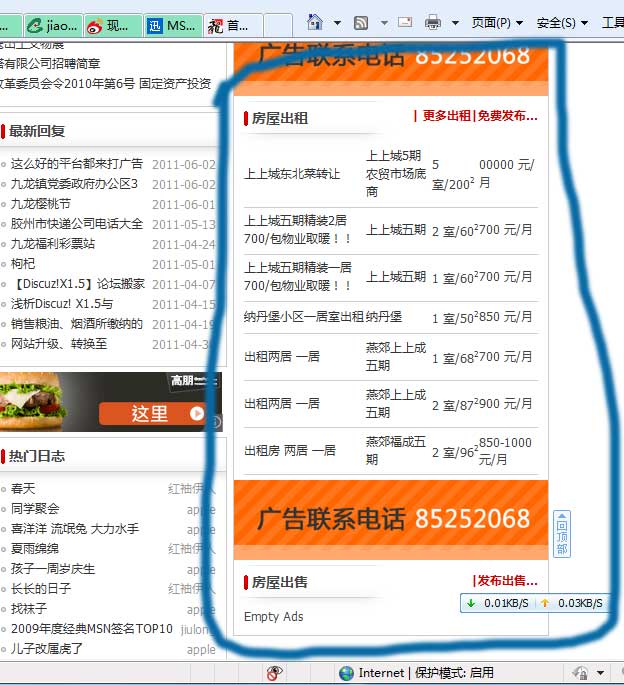The height and width of the screenshot is (685, 624).
Task: Click the Internet zone globe icon
Action: (346, 673)
